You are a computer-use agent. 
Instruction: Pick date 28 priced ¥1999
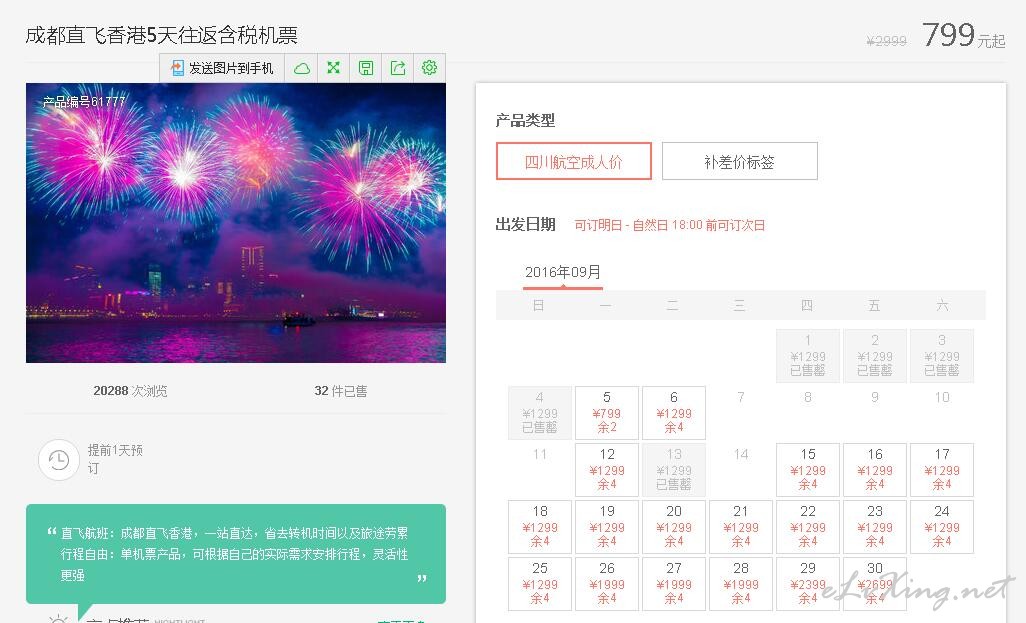[741, 583]
